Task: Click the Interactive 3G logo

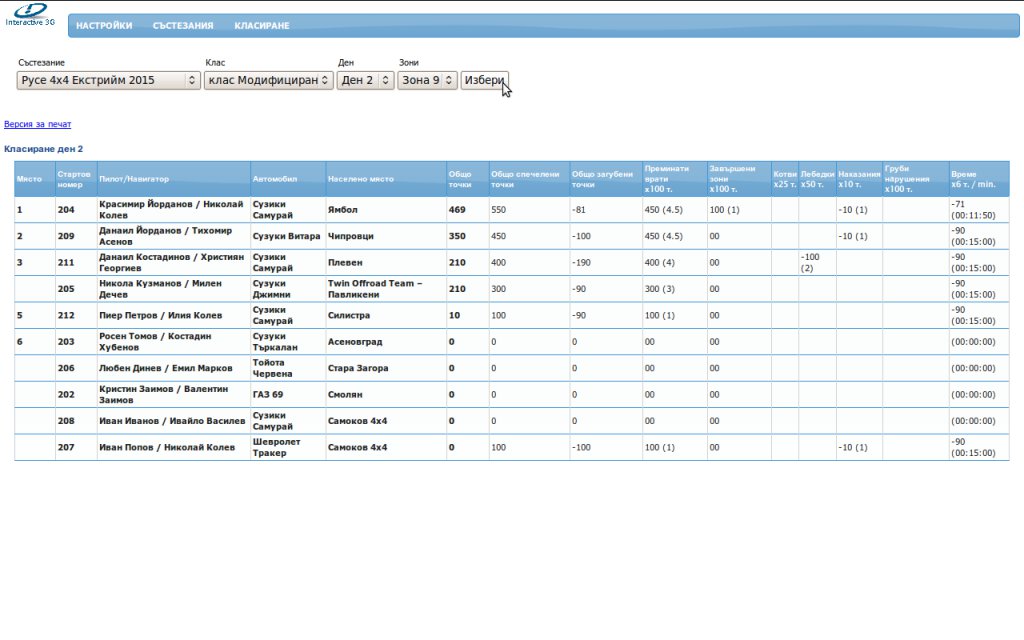Action: click(30, 15)
